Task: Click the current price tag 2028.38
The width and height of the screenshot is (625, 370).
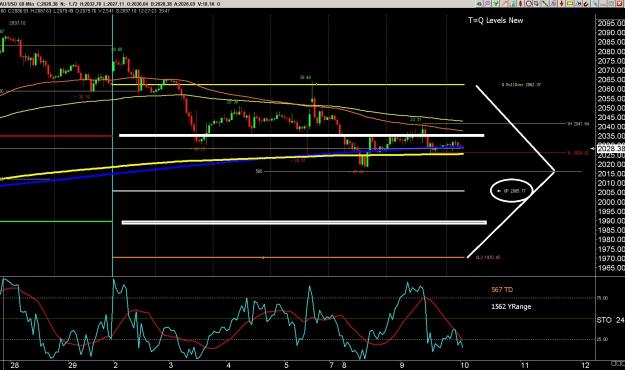Action: [611, 148]
